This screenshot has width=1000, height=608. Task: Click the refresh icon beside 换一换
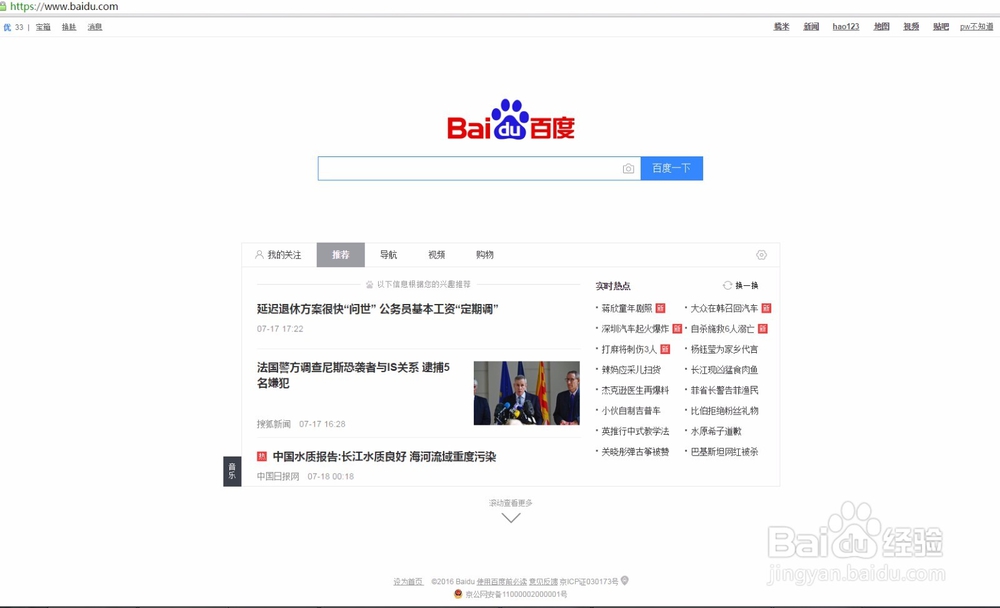pos(727,285)
